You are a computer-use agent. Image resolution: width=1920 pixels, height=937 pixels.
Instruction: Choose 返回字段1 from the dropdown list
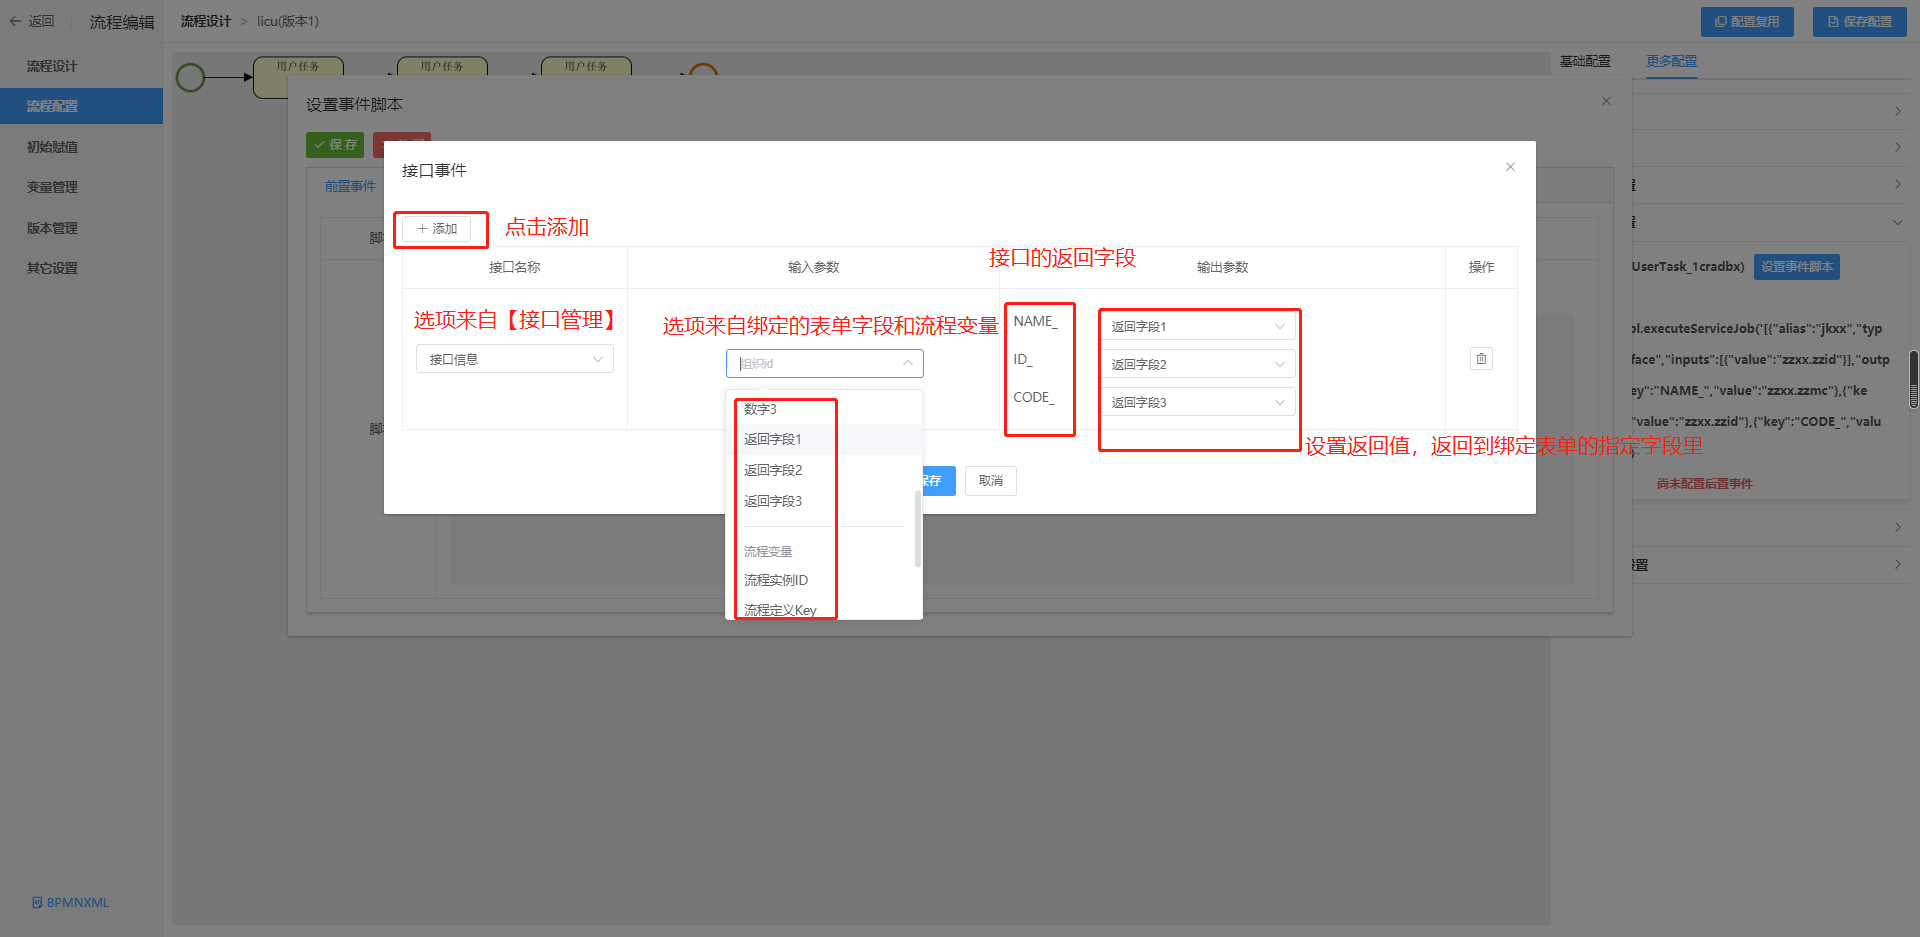[773, 439]
